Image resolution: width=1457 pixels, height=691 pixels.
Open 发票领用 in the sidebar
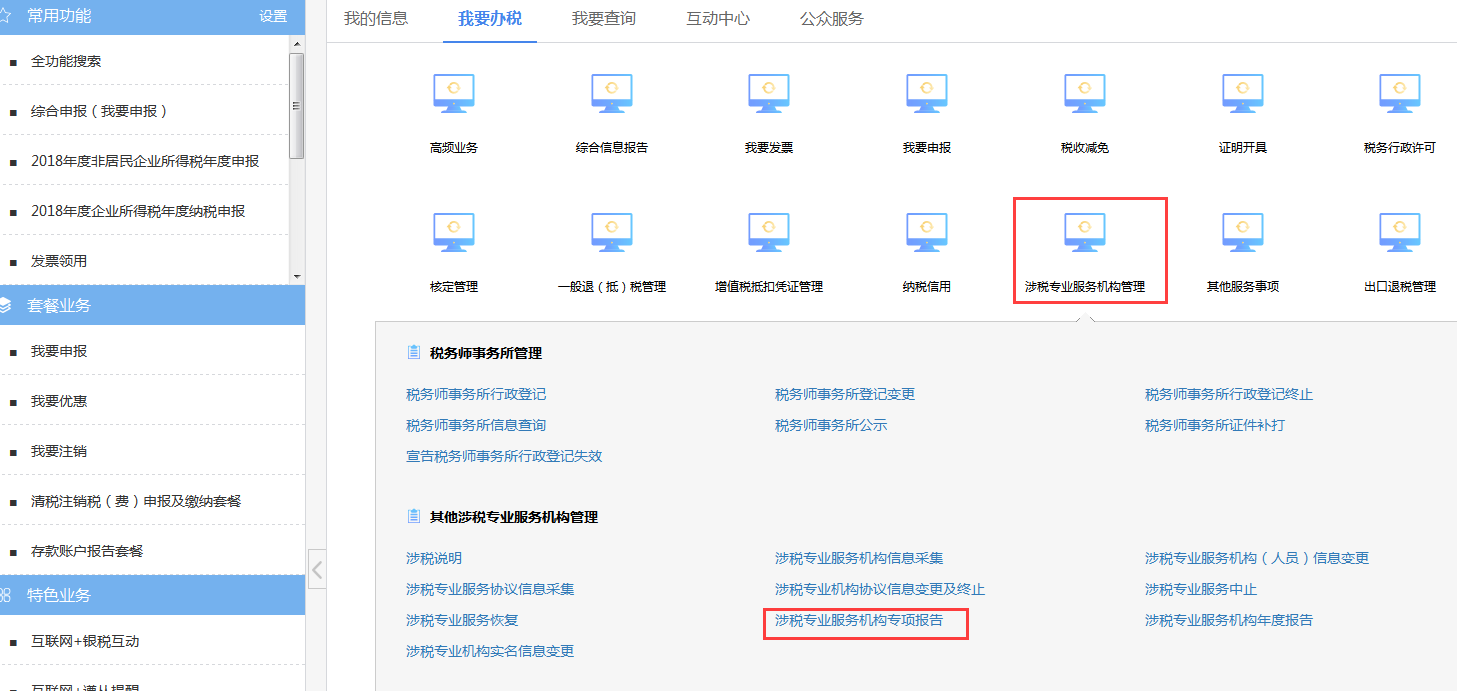click(x=59, y=261)
